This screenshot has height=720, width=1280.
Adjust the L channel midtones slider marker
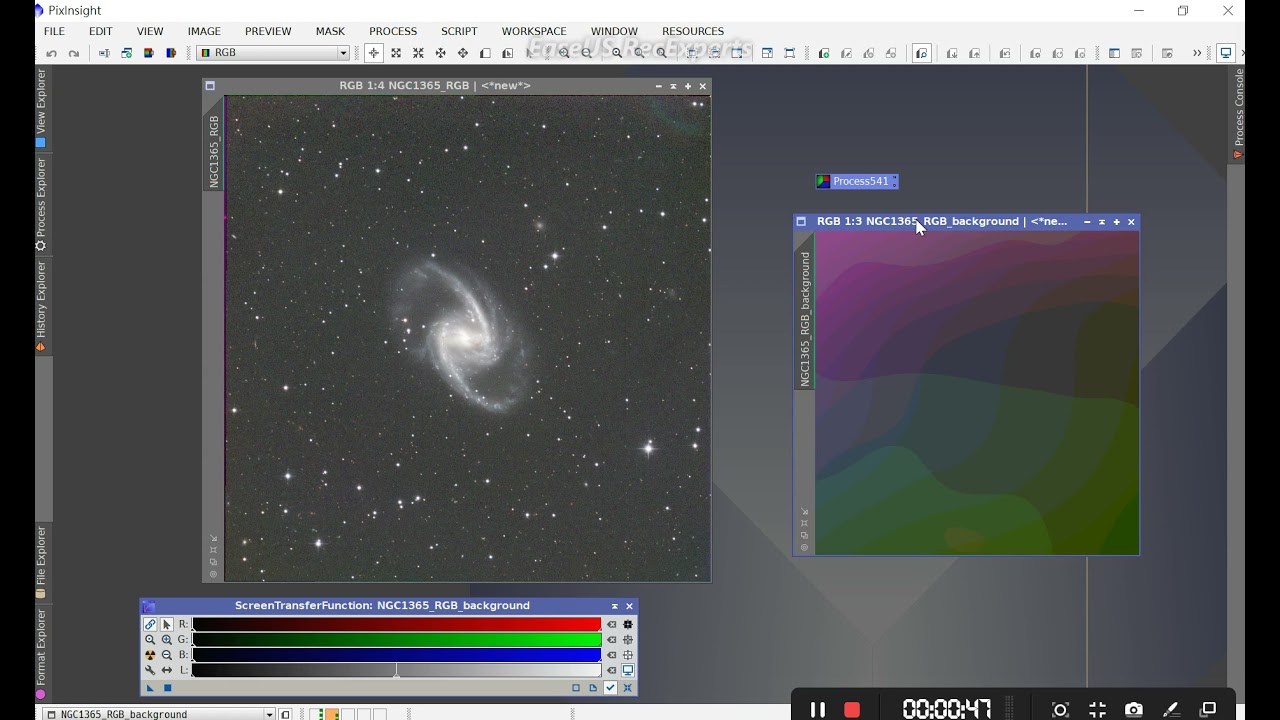pyautogui.click(x=396, y=672)
